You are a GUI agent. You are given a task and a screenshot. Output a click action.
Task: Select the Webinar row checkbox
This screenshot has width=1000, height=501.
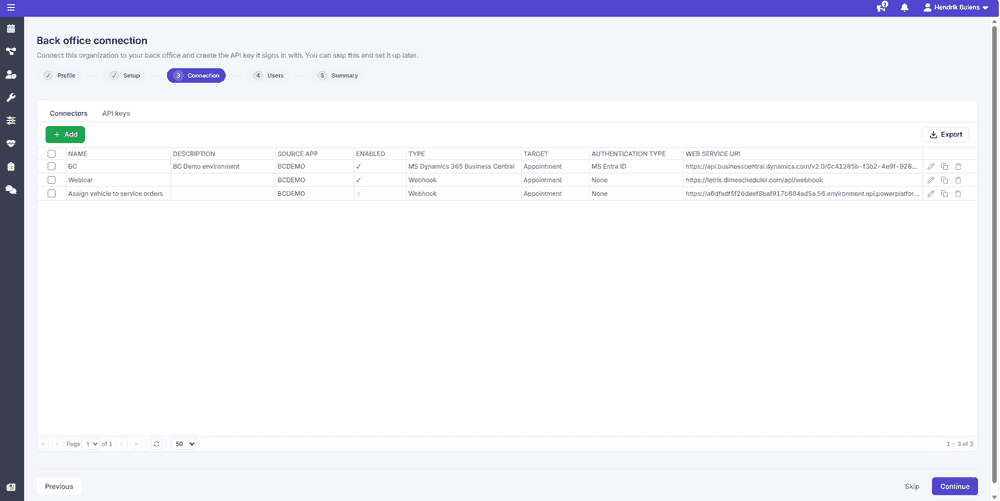click(x=52, y=180)
